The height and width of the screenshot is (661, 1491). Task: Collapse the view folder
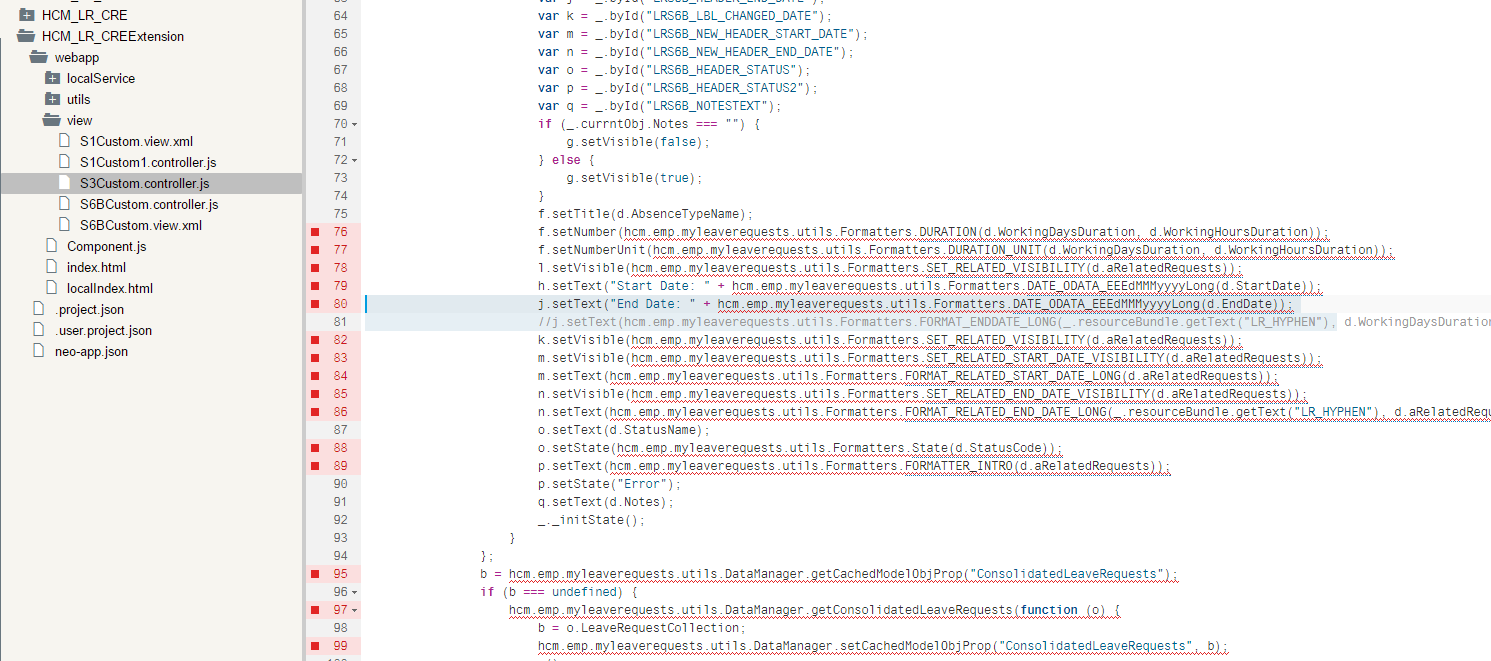[x=52, y=120]
